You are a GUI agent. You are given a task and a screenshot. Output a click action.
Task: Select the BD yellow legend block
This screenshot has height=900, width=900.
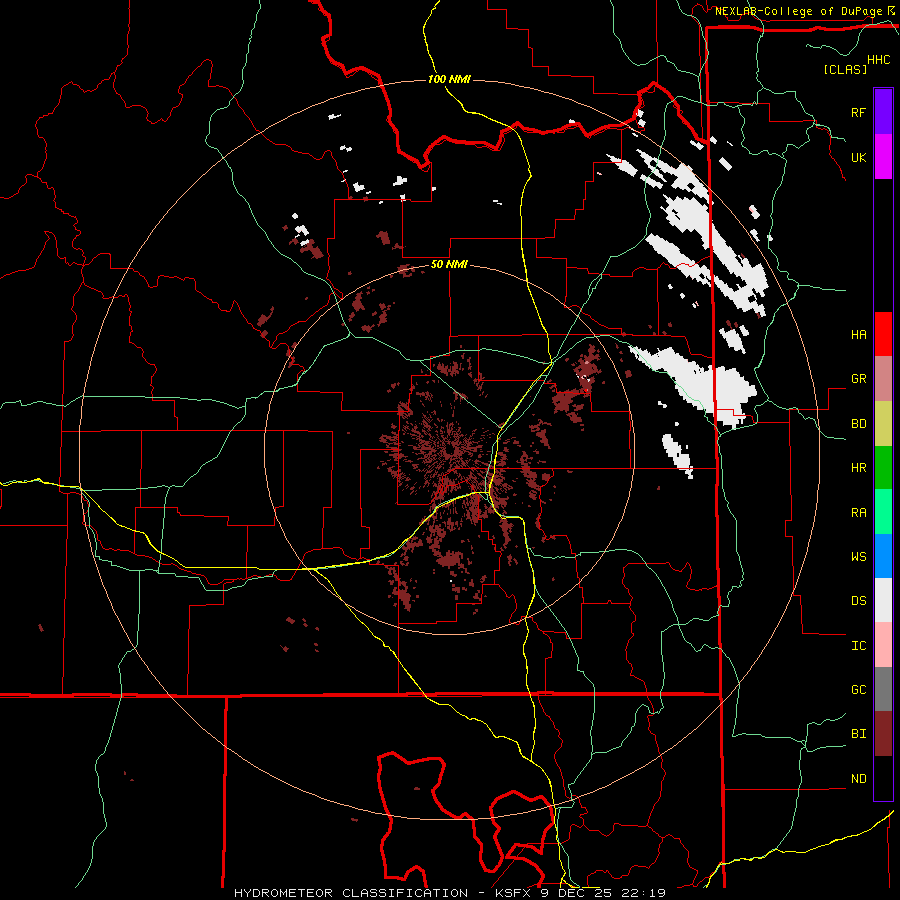tap(883, 423)
